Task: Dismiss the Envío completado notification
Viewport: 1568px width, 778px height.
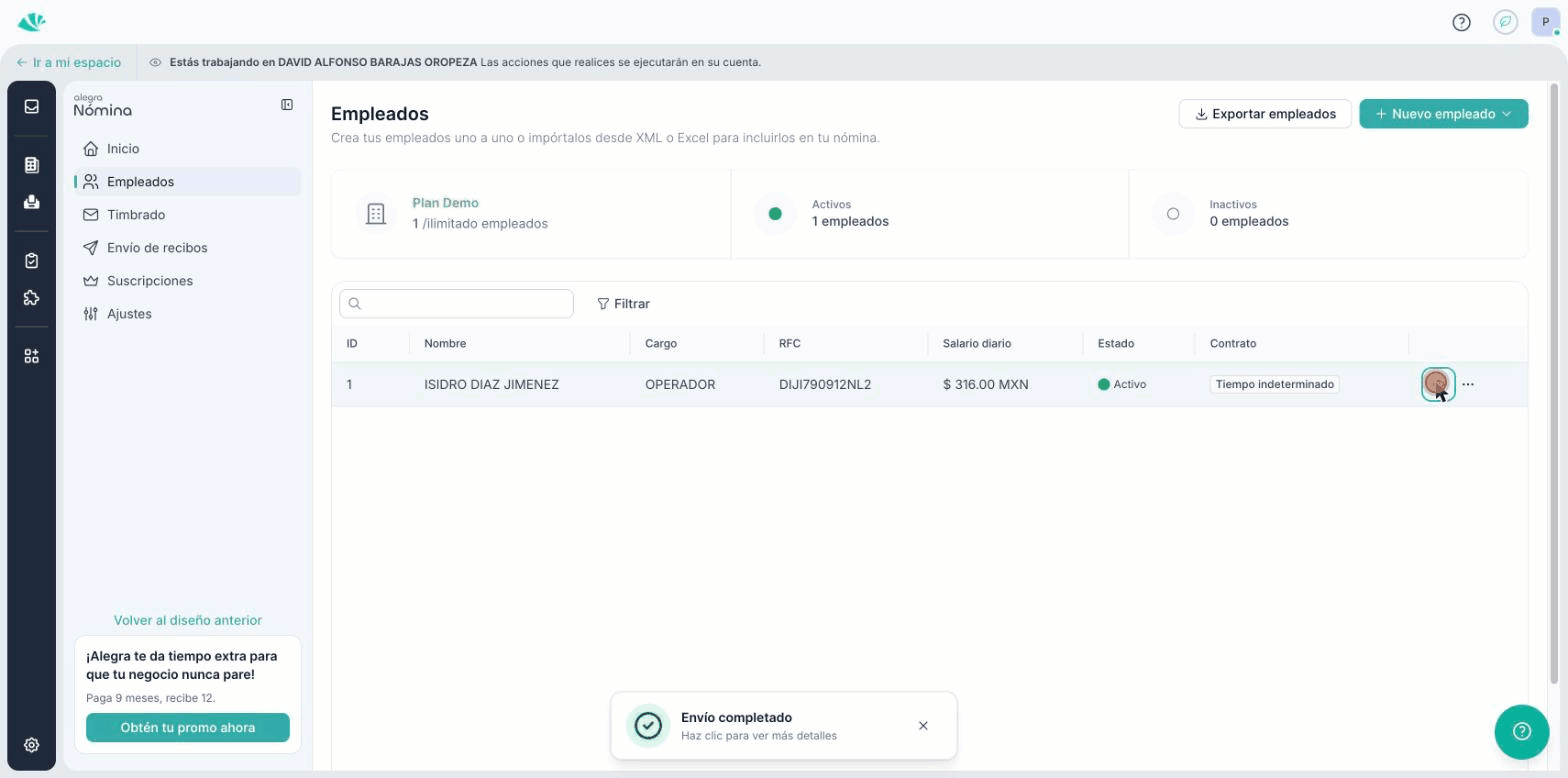Action: 923,726
